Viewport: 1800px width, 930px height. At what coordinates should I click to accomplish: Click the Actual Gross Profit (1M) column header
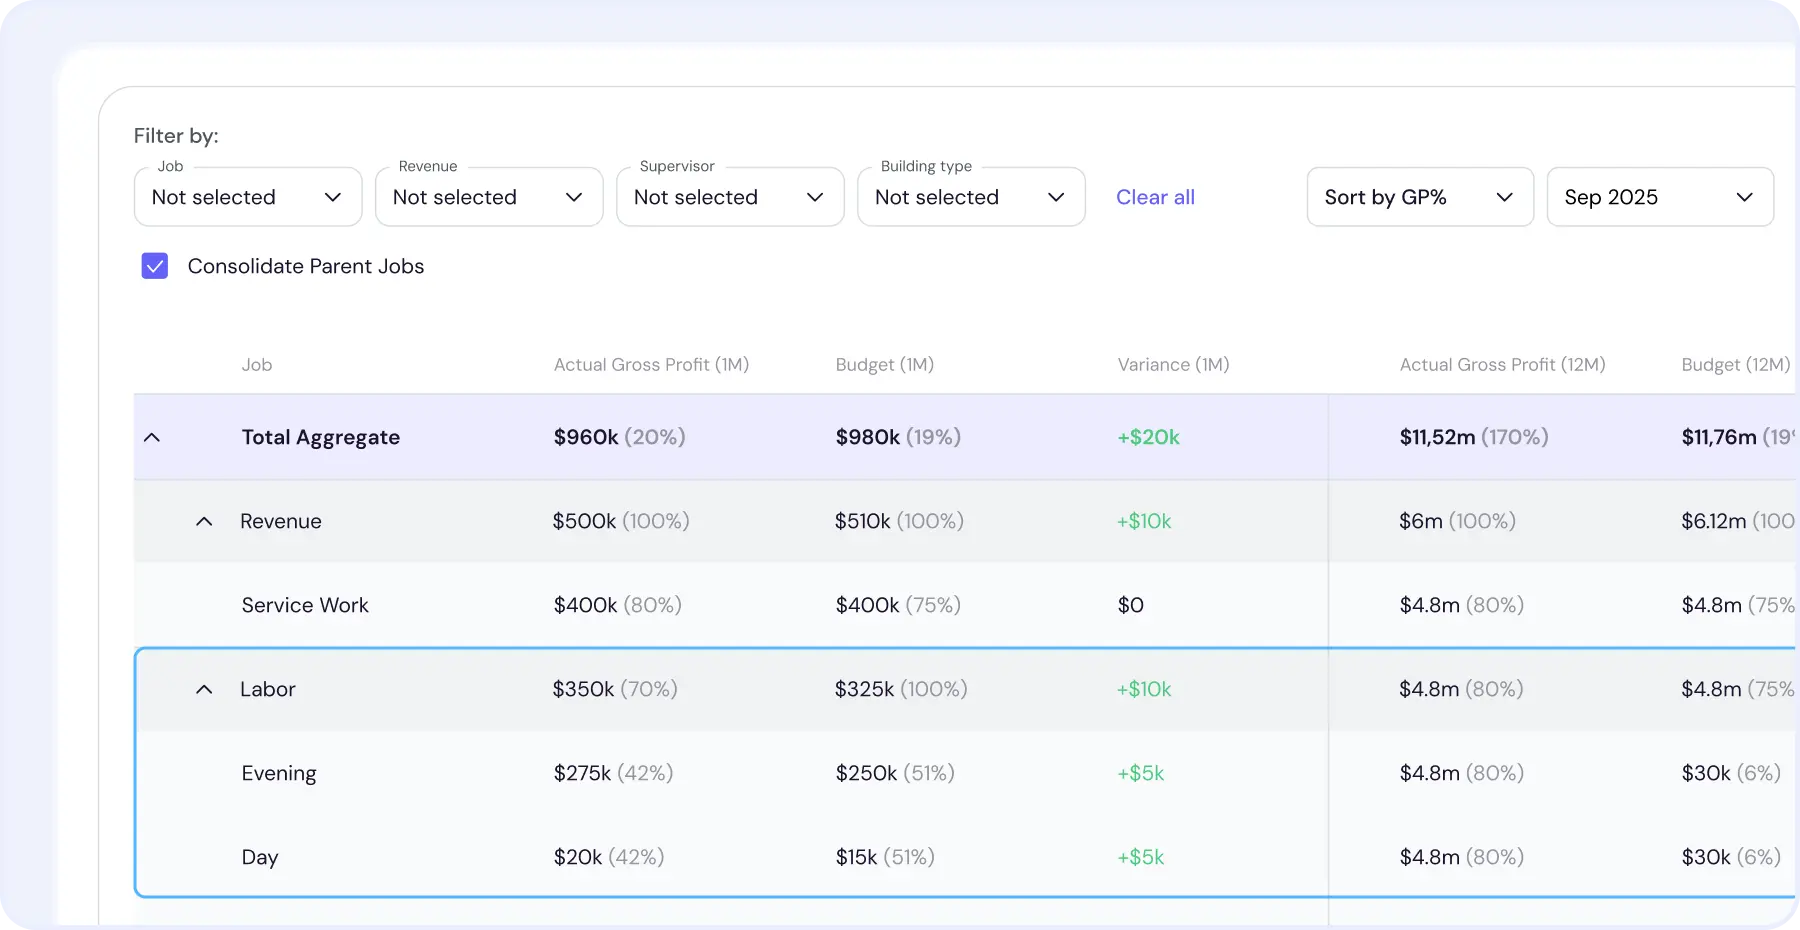pyautogui.click(x=650, y=365)
